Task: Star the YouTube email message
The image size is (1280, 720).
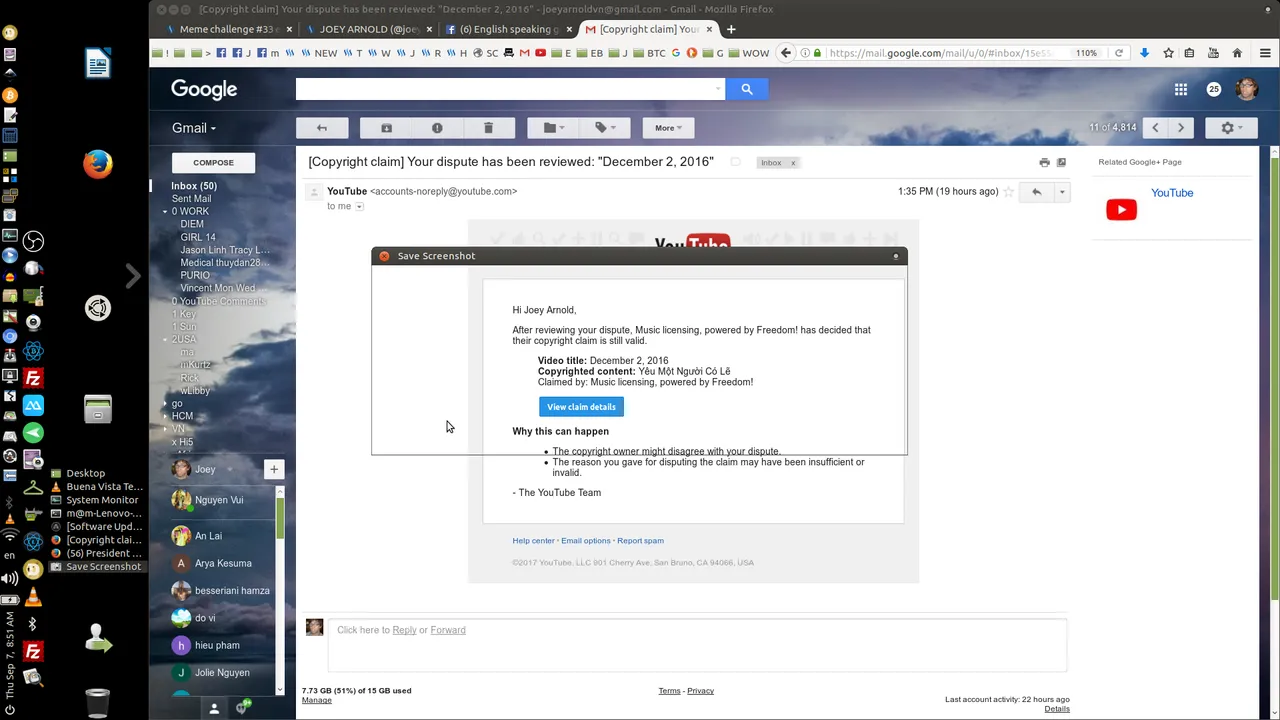Action: point(1009,191)
